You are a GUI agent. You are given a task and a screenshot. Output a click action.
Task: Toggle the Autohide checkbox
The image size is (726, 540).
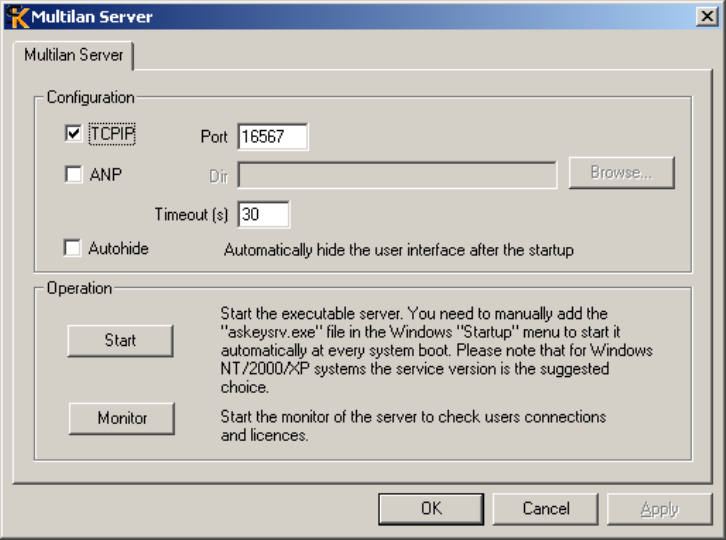[x=72, y=248]
